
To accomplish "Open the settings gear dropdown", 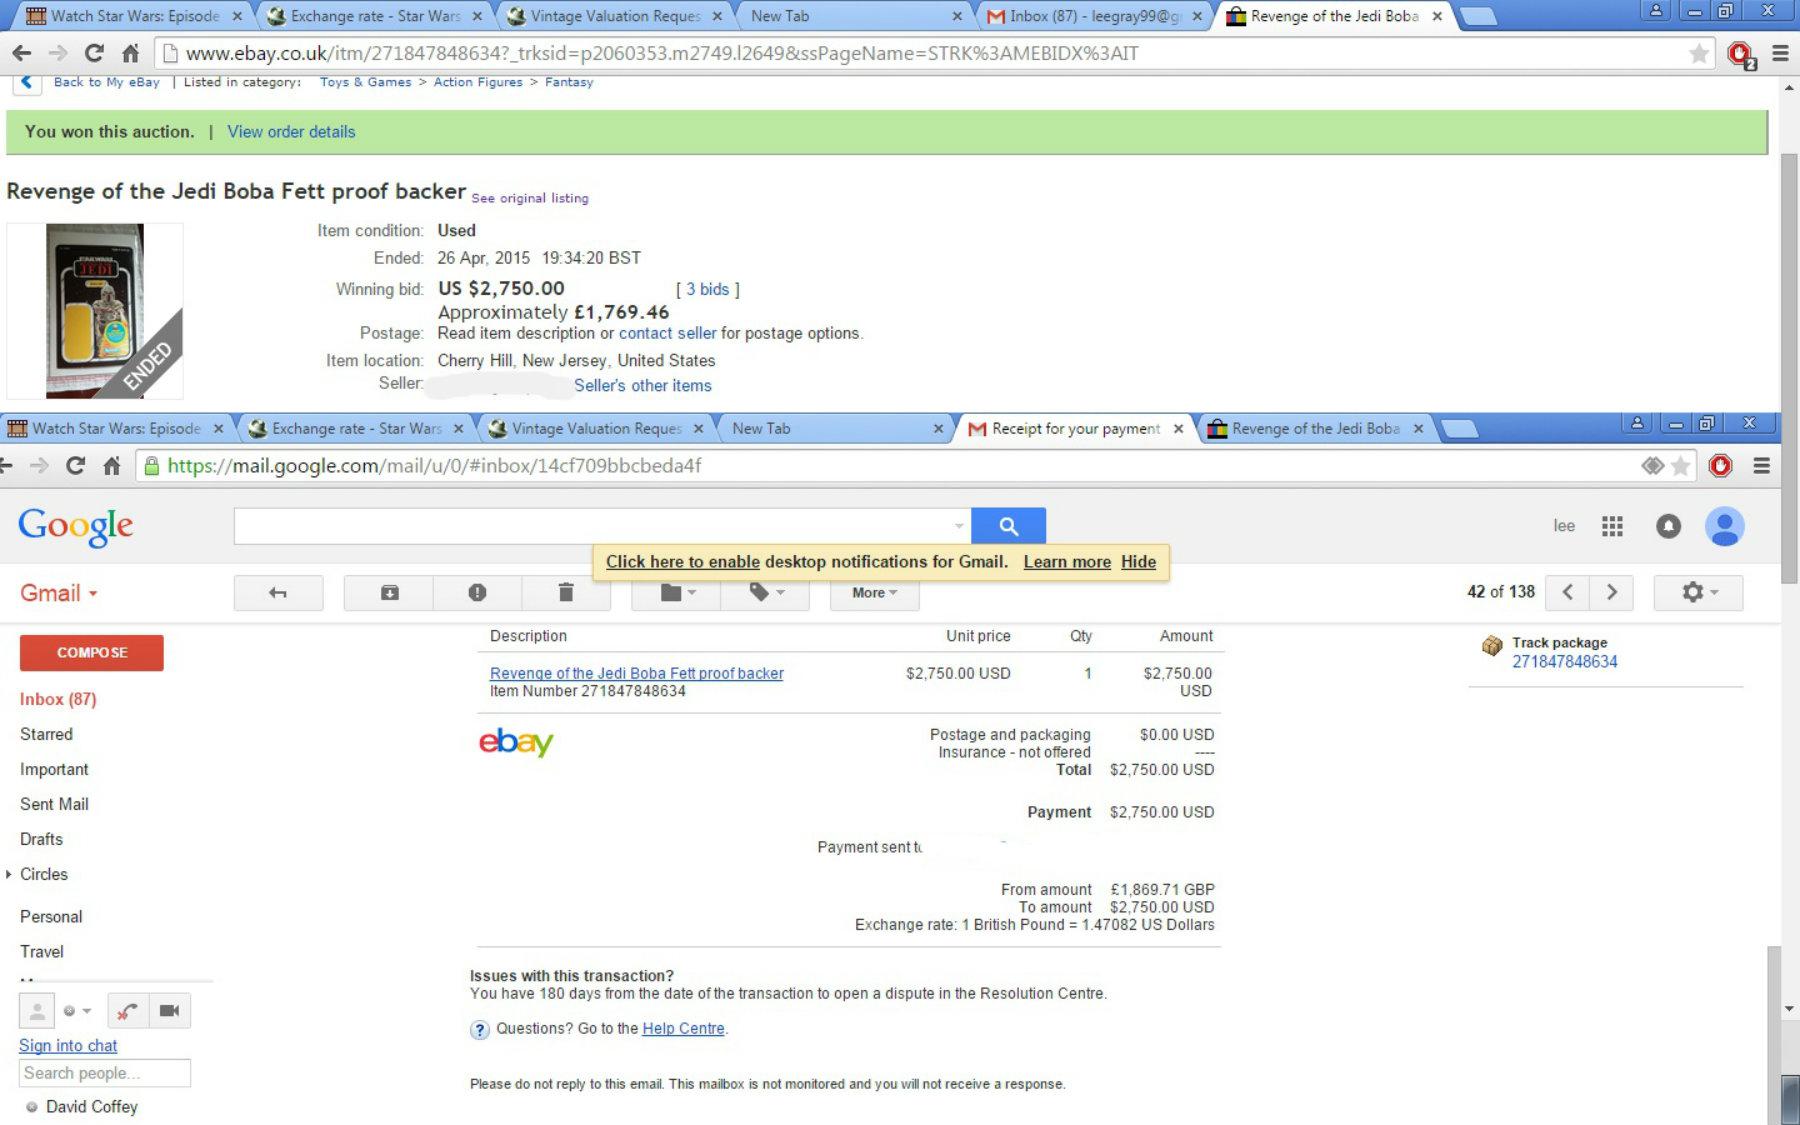I will 1698,592.
